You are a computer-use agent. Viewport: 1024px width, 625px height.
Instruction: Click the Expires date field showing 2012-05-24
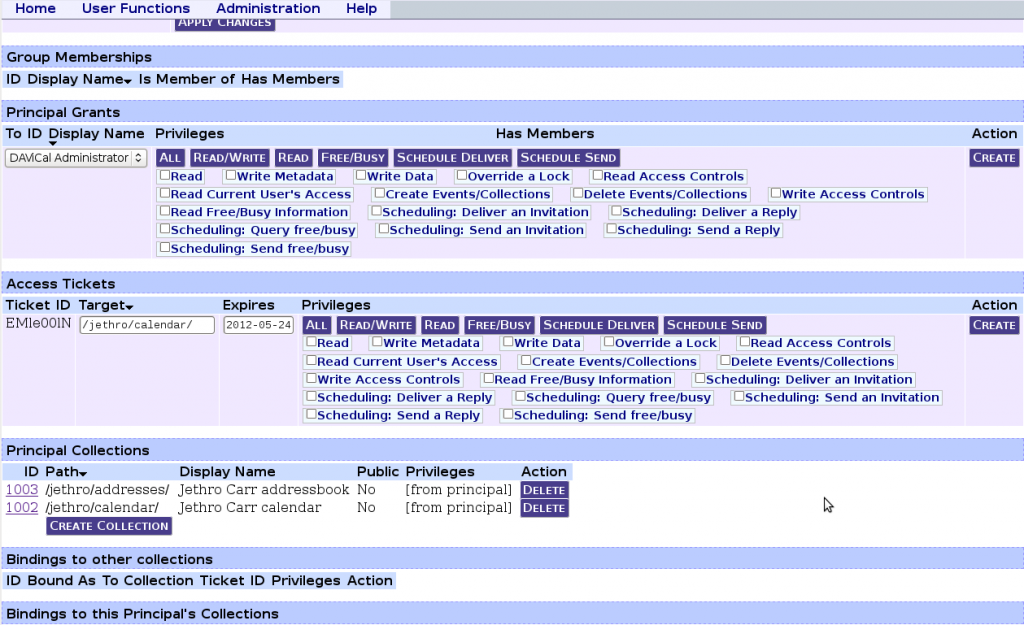(260, 324)
